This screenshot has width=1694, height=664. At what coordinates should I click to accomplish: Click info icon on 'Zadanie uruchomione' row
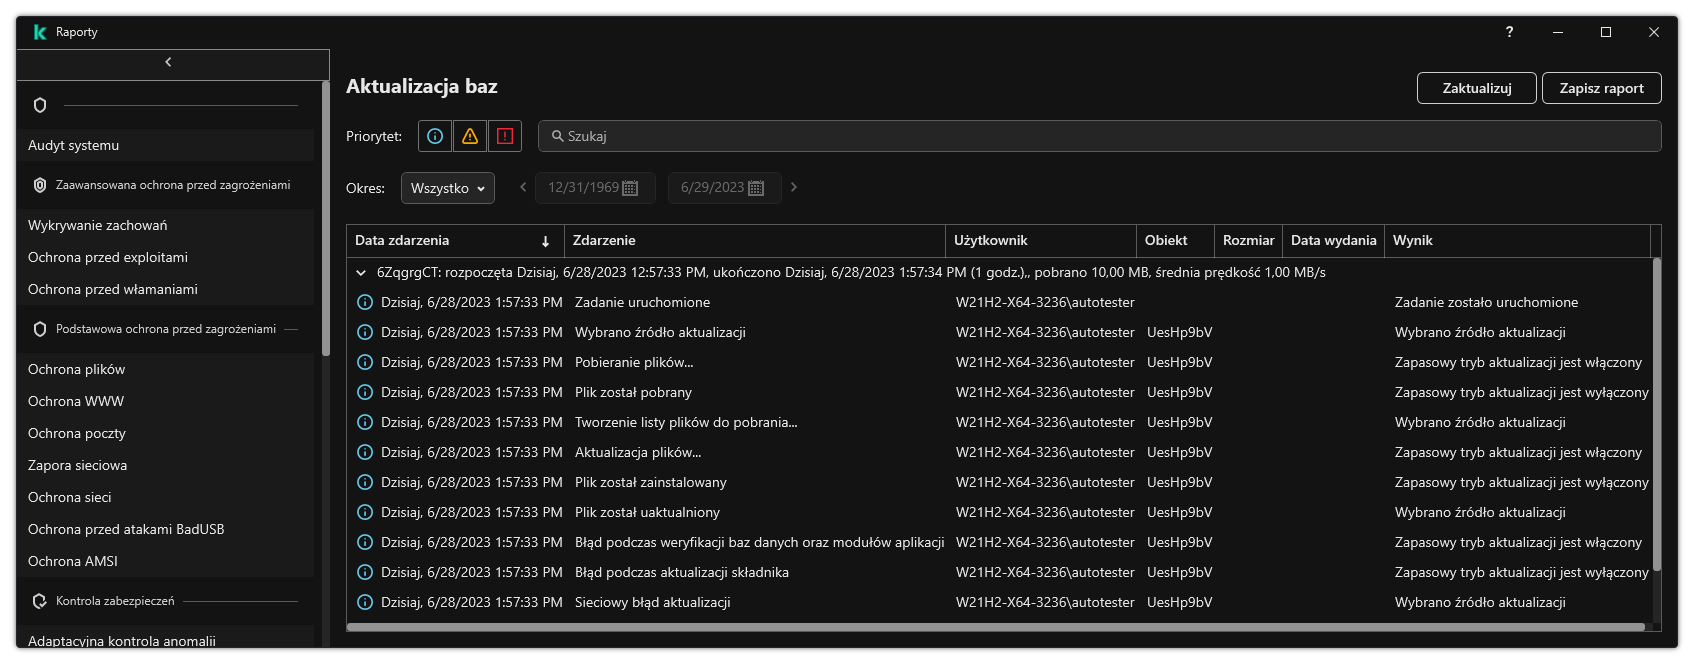(x=365, y=302)
